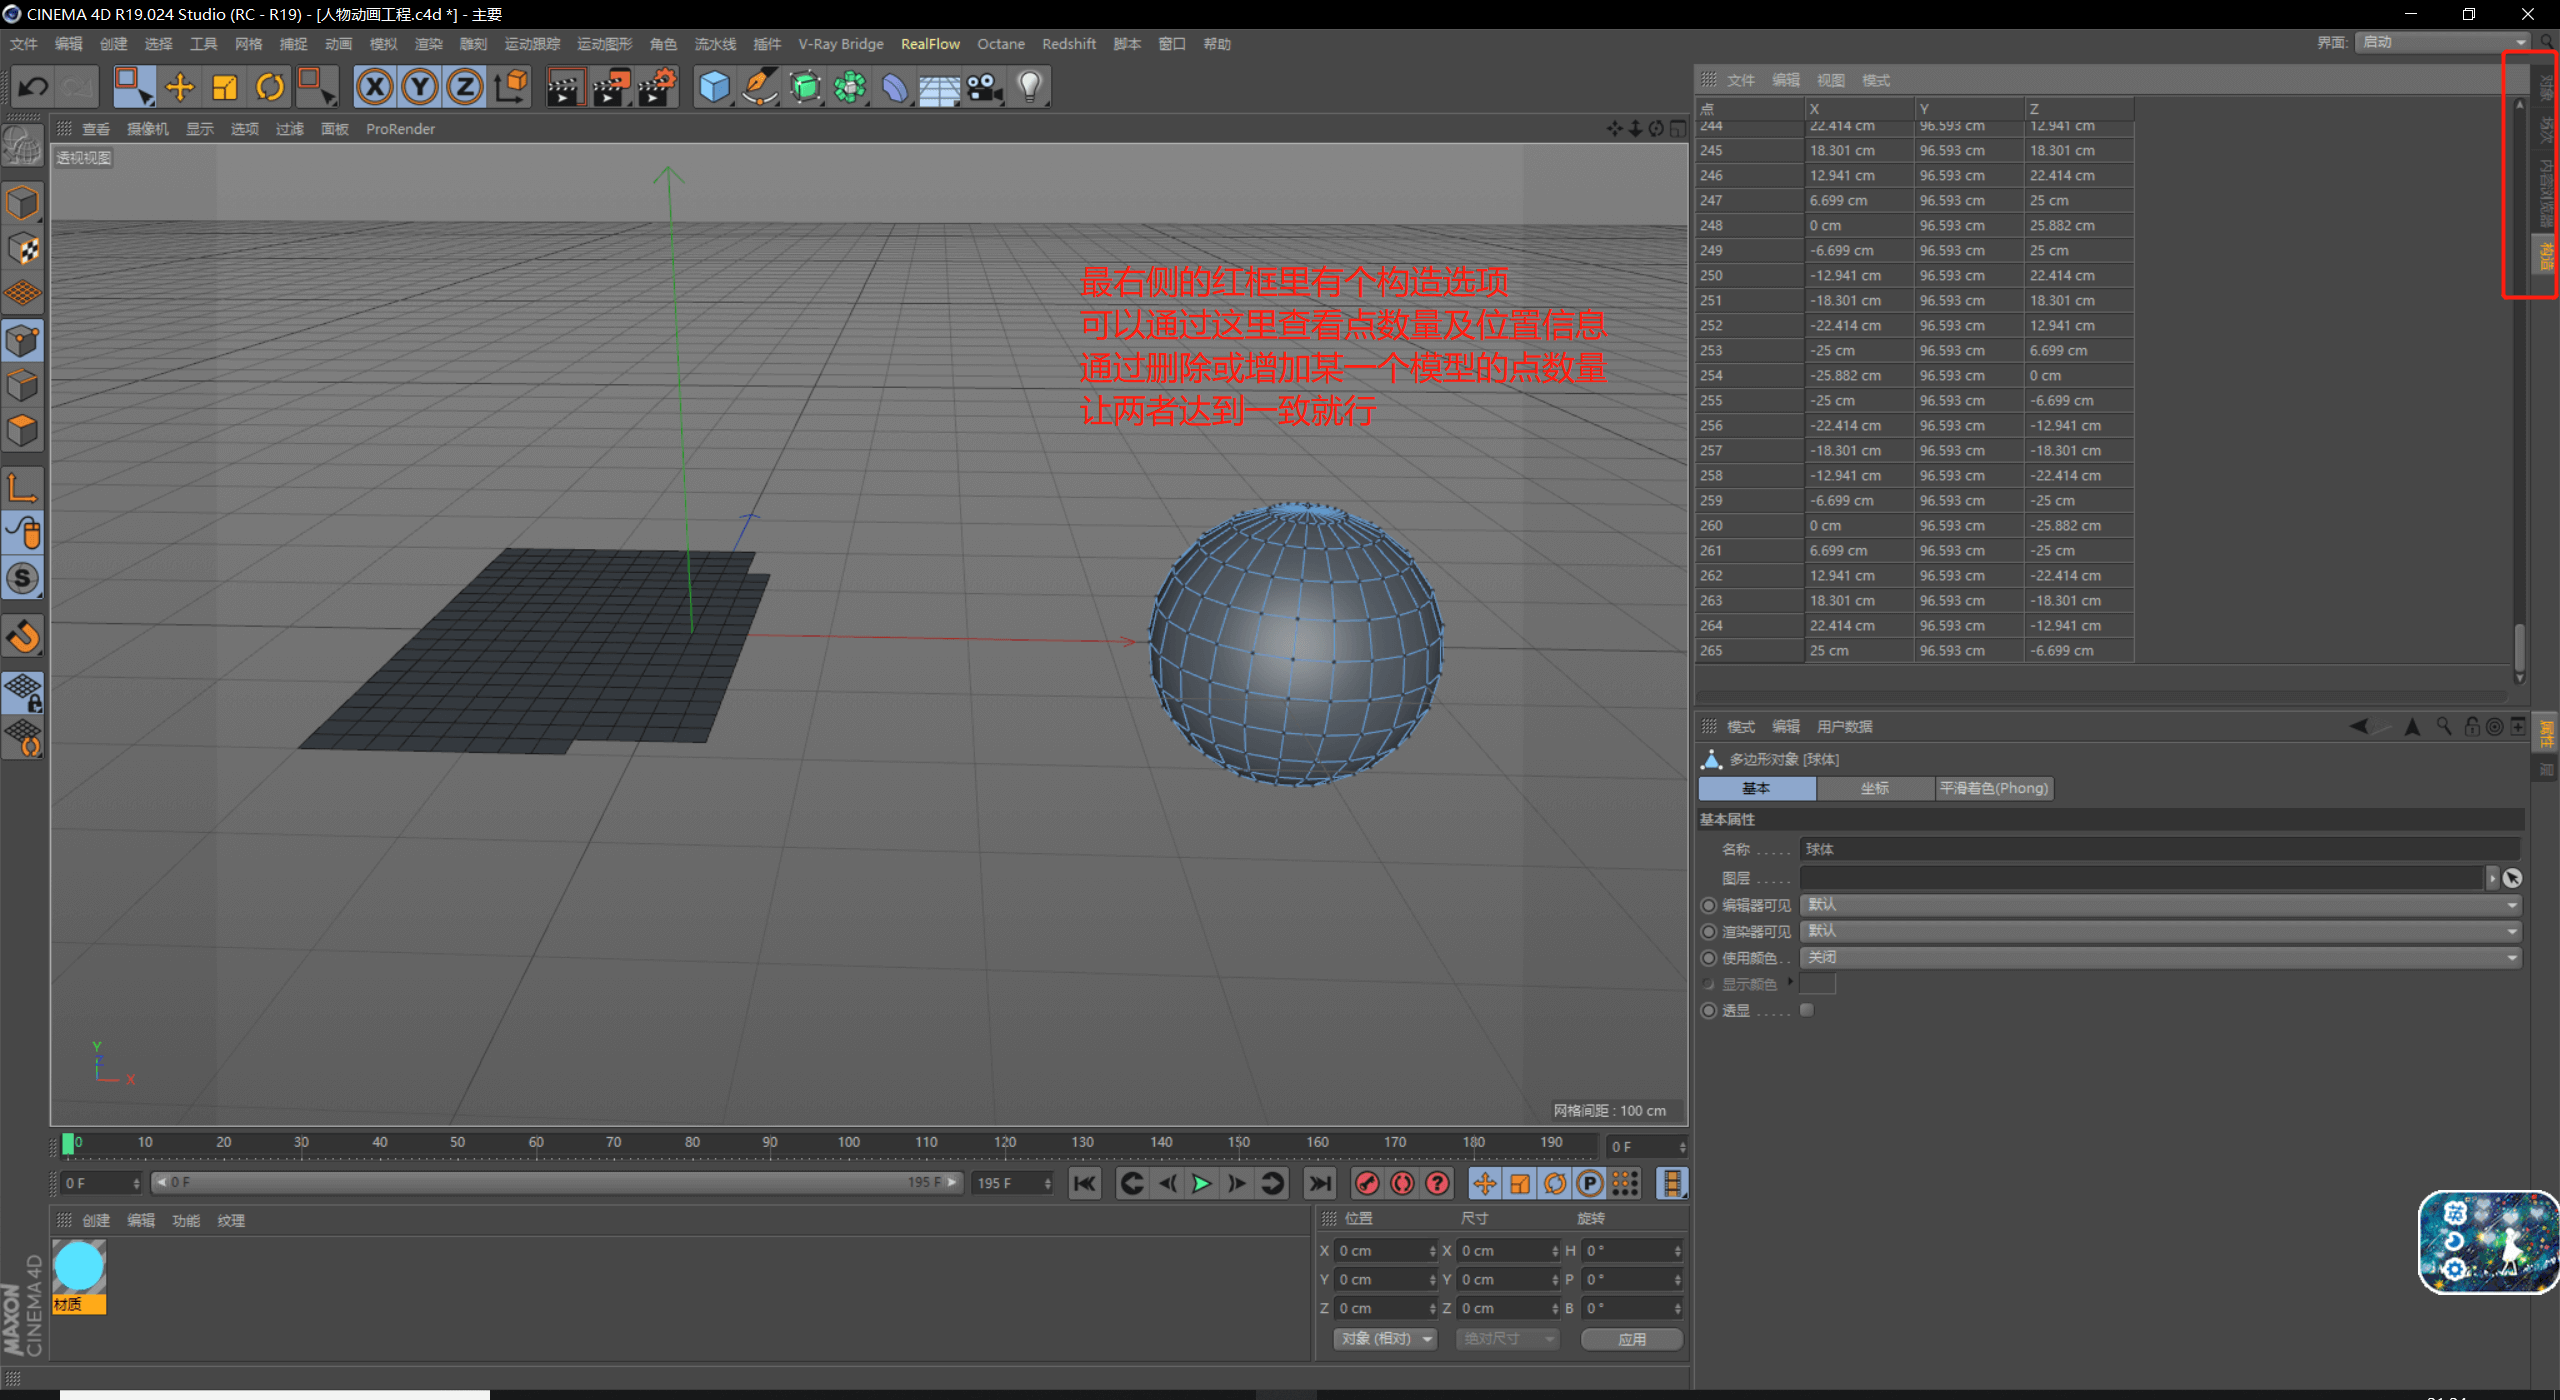Make the object editable
The image size is (2560, 1400).
(23, 148)
